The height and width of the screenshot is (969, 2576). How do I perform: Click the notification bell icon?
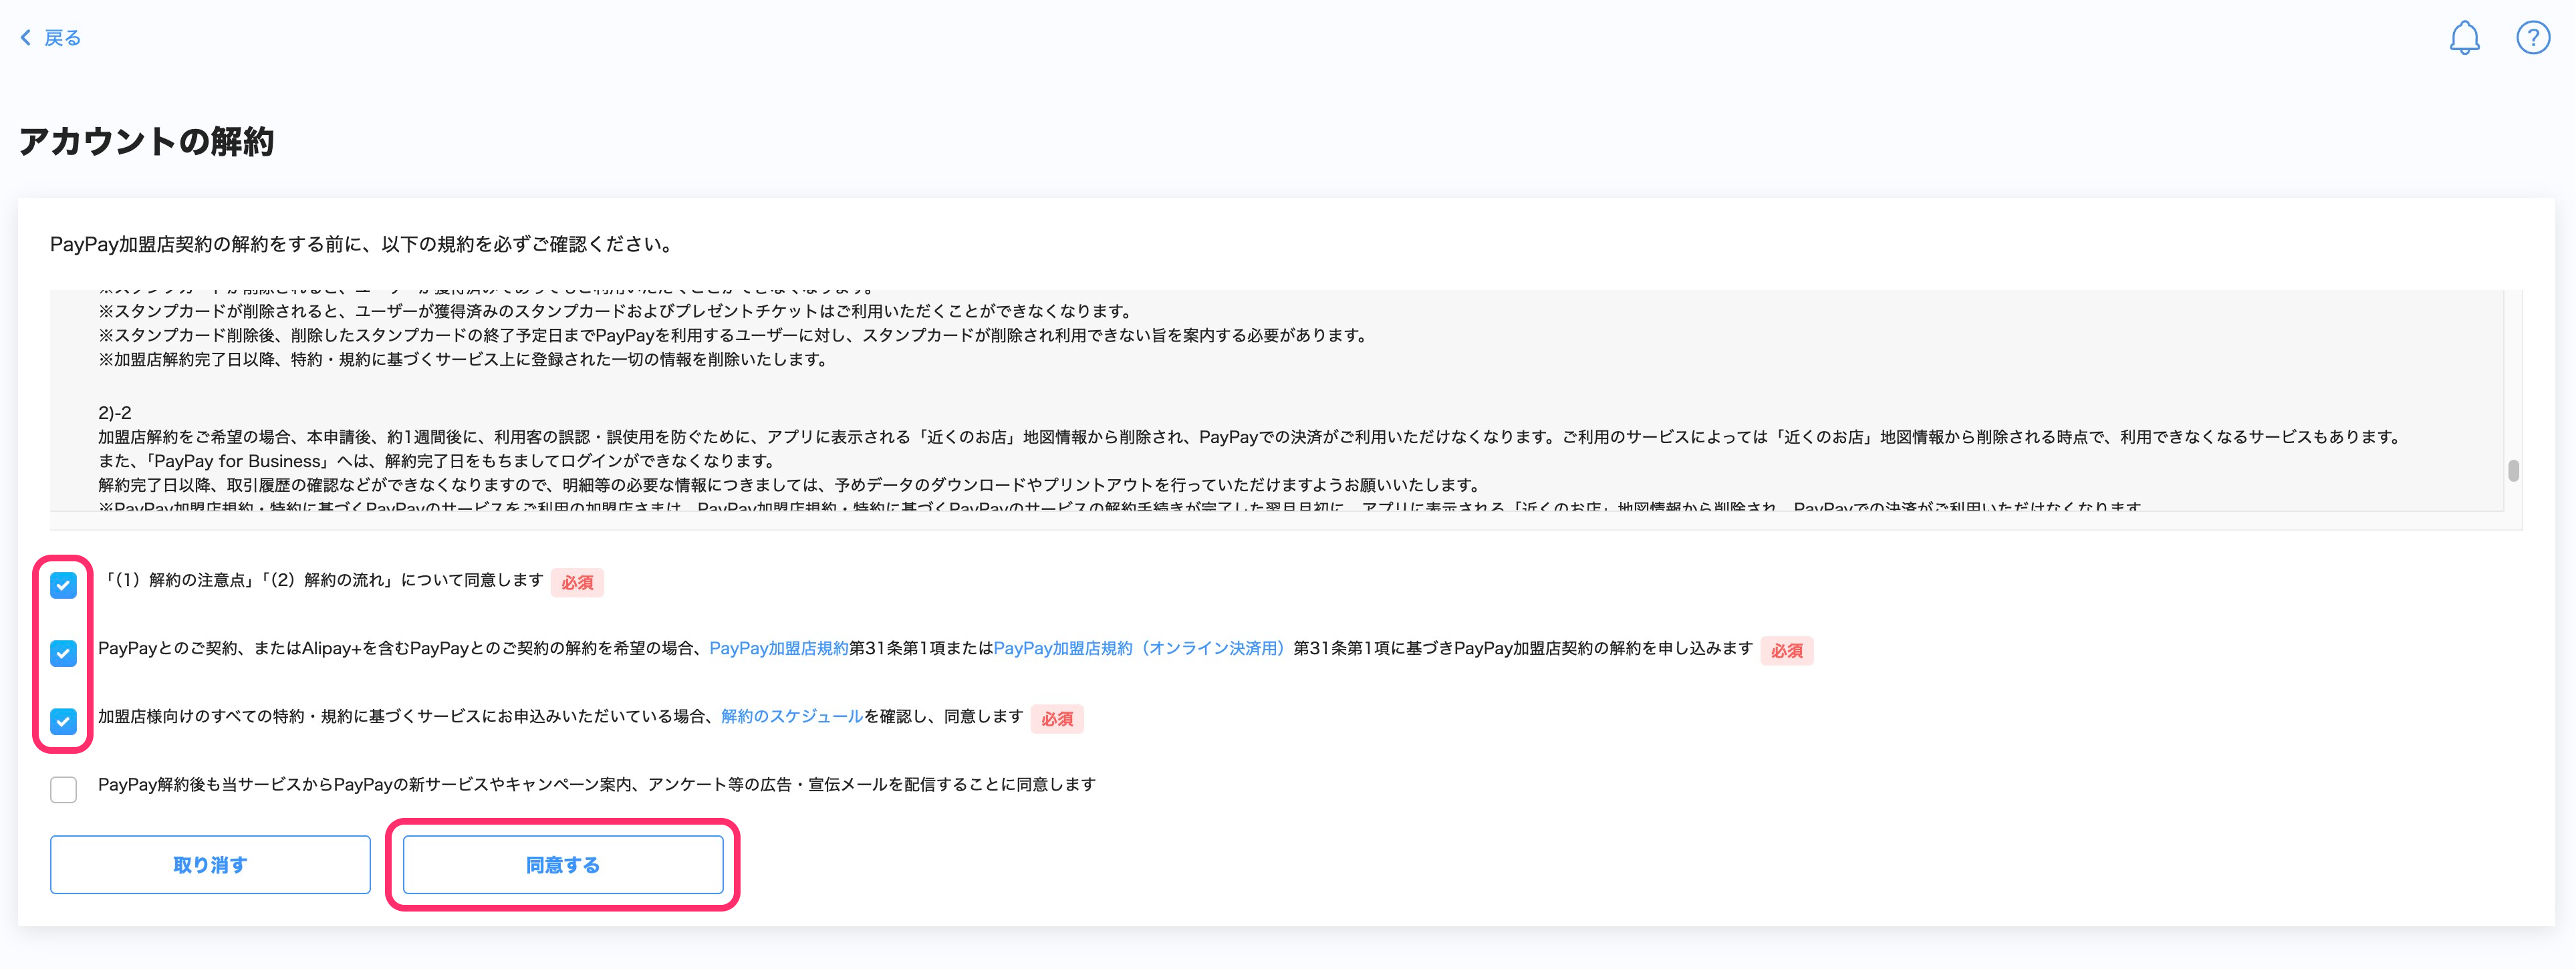tap(2464, 38)
